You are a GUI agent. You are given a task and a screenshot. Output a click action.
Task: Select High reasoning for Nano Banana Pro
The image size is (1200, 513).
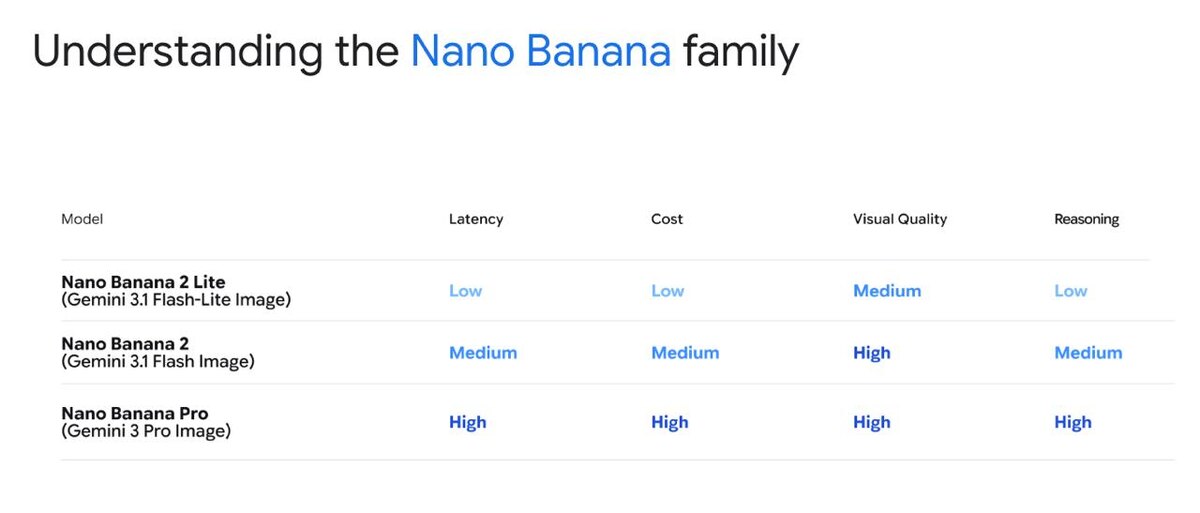[x=1073, y=422]
